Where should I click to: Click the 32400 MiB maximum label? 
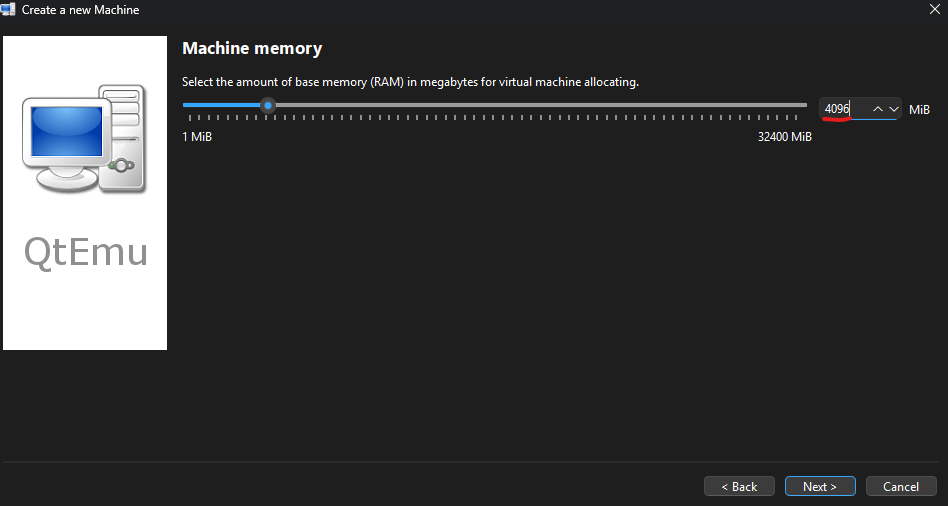pos(784,137)
